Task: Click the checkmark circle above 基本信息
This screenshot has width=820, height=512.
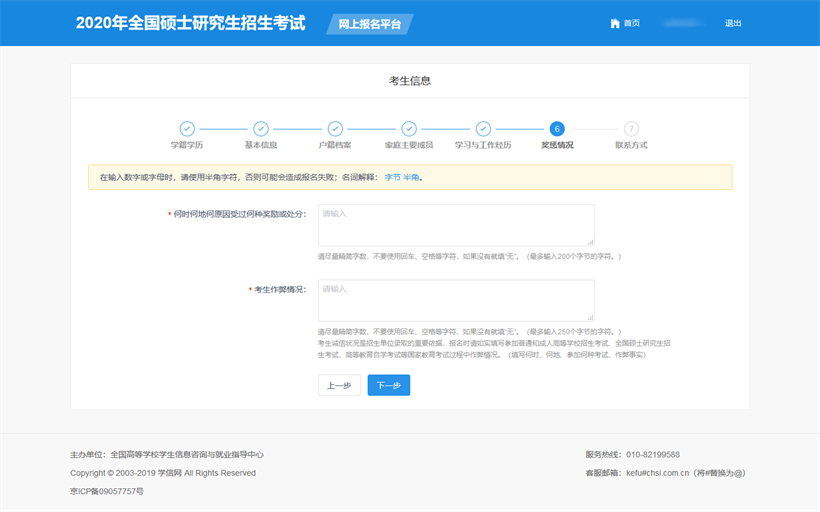Action: click(x=261, y=128)
